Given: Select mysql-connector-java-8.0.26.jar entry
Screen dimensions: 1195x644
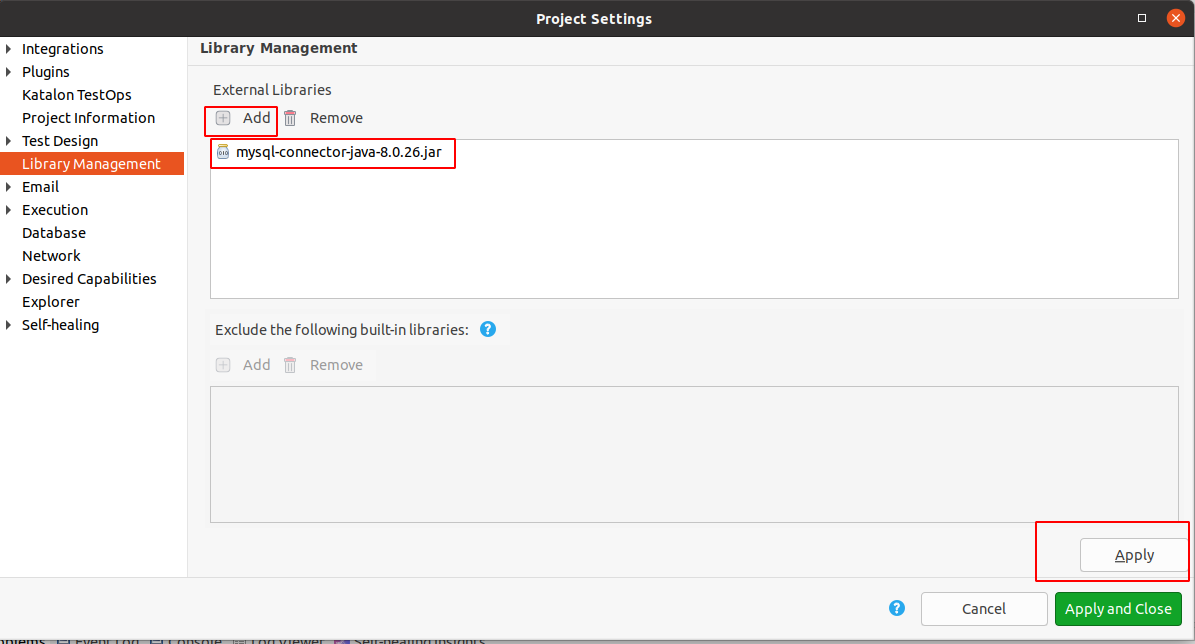Looking at the screenshot, I should tap(338, 152).
